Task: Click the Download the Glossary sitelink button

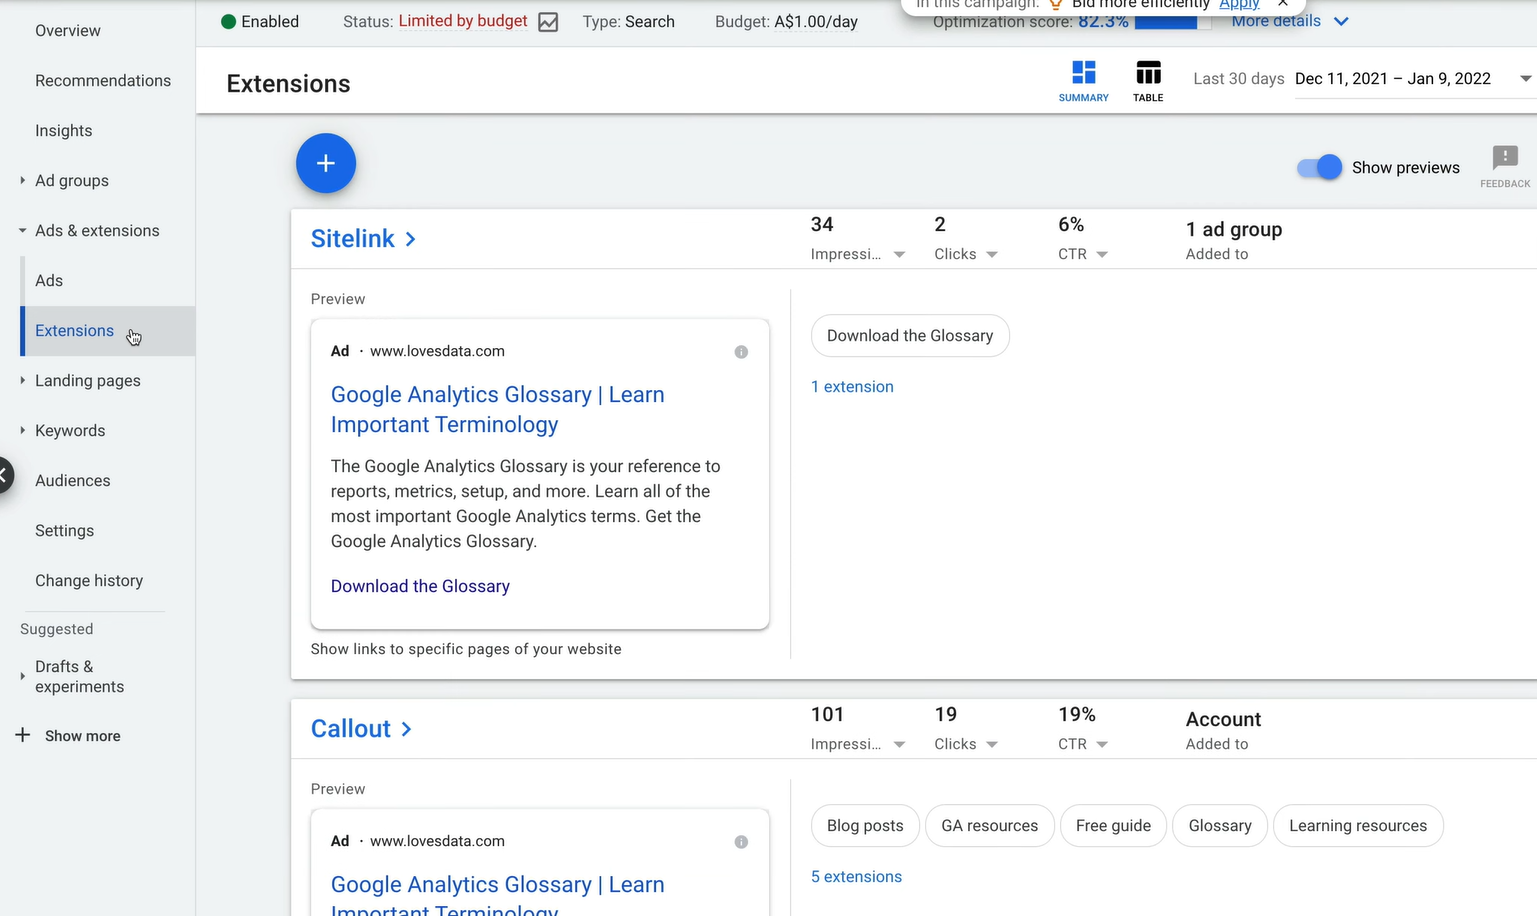Action: (910, 336)
